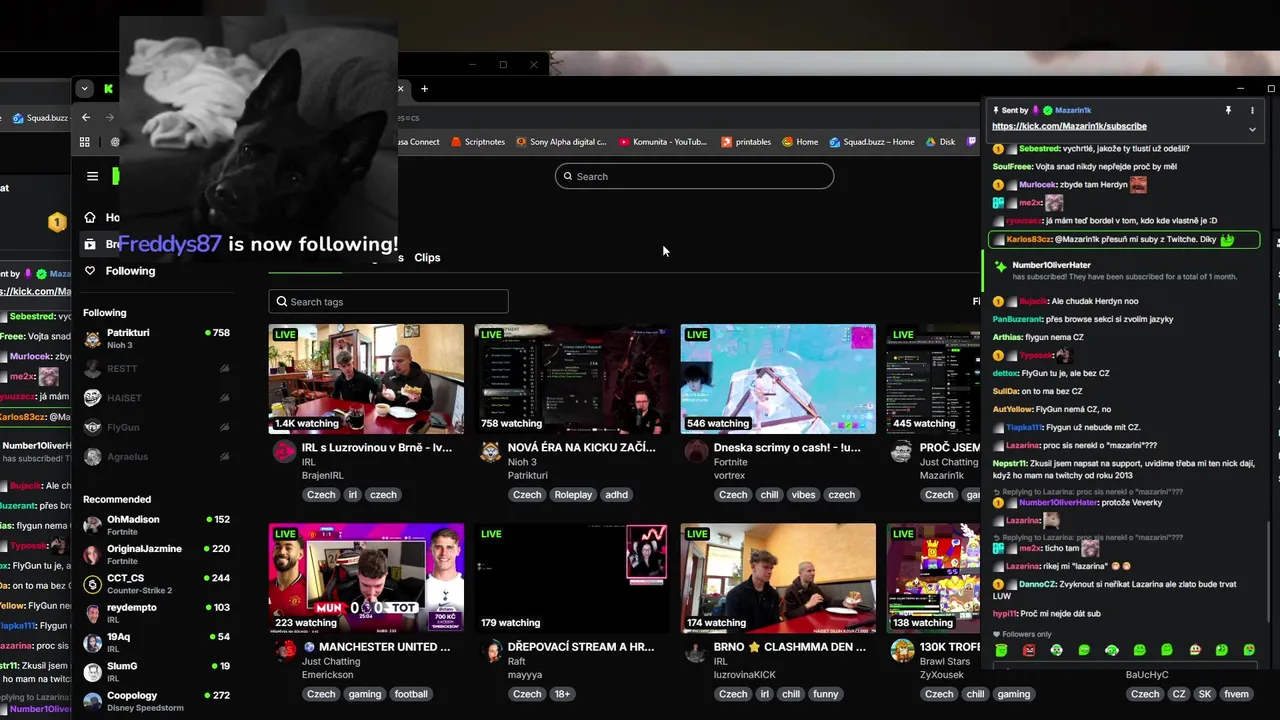Click the Search field at top of Kick
This screenshot has height=720, width=1280.
pos(694,176)
